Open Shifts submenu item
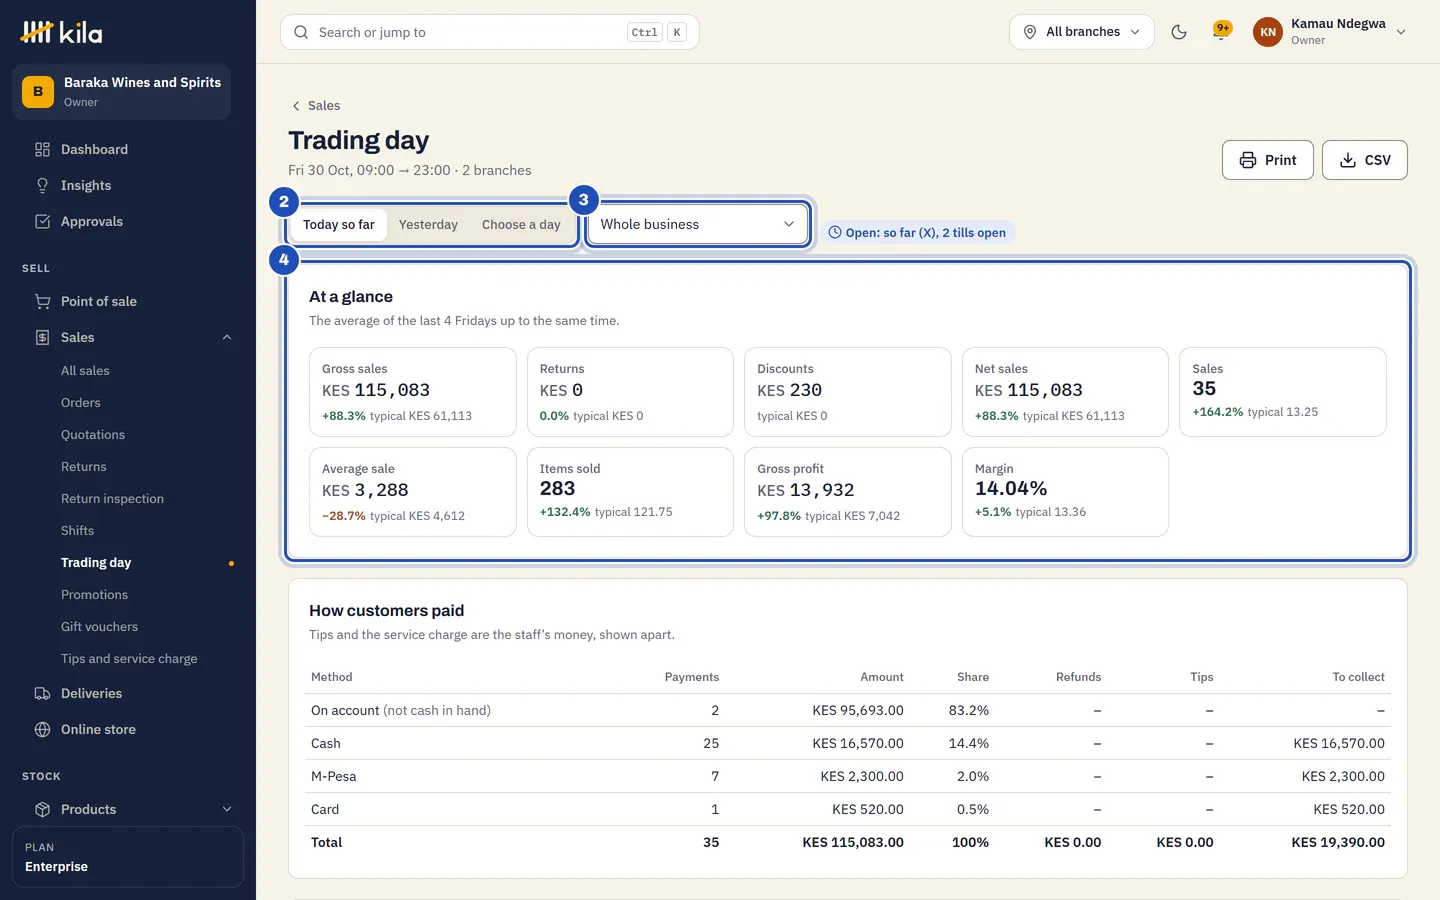 tap(77, 531)
